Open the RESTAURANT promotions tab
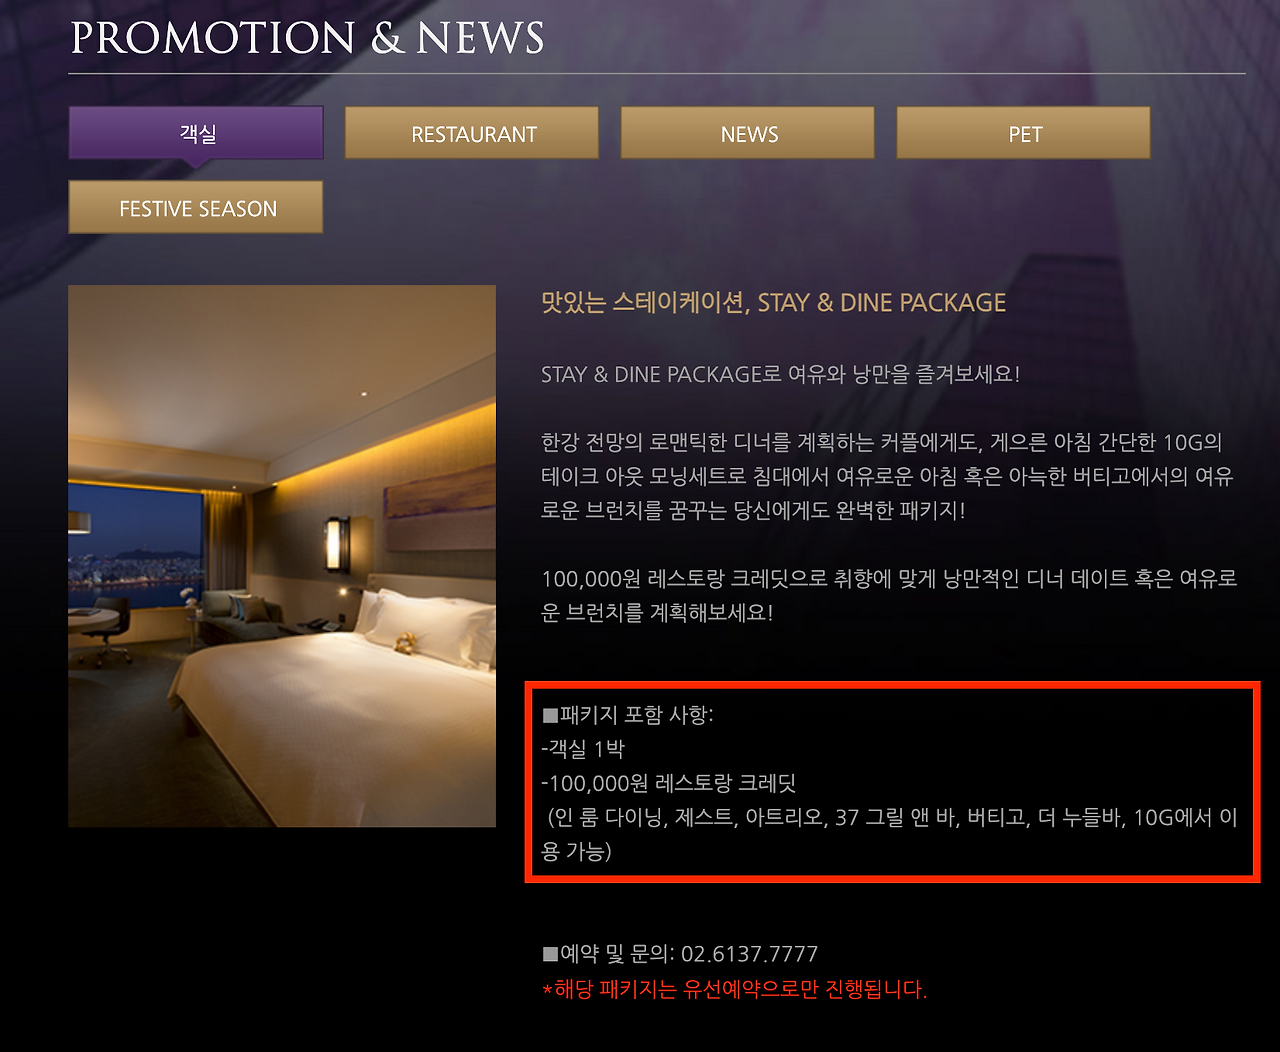The image size is (1280, 1052). [x=472, y=133]
